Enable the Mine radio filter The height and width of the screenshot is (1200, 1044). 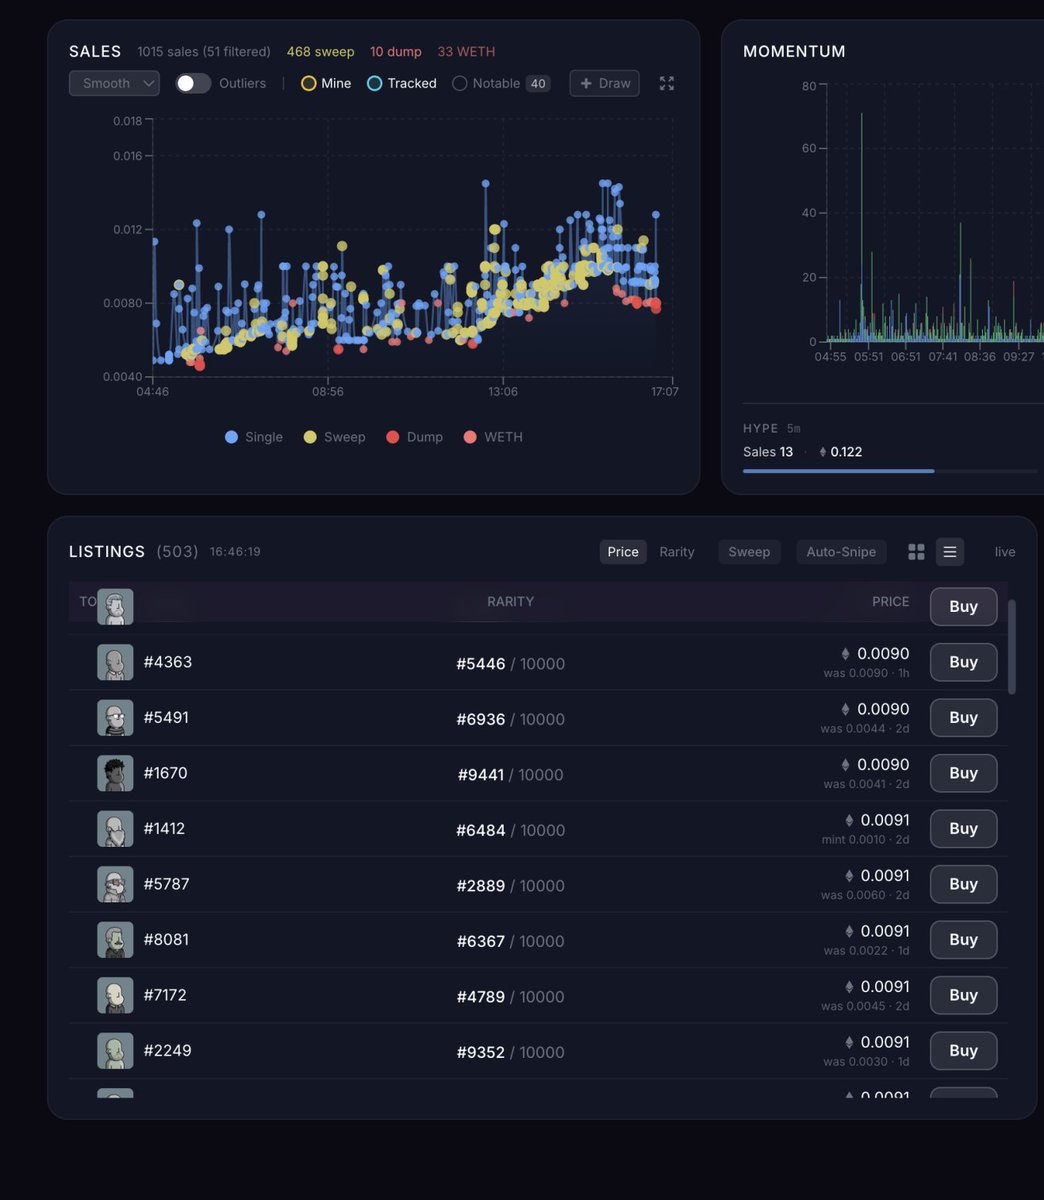[x=326, y=83]
